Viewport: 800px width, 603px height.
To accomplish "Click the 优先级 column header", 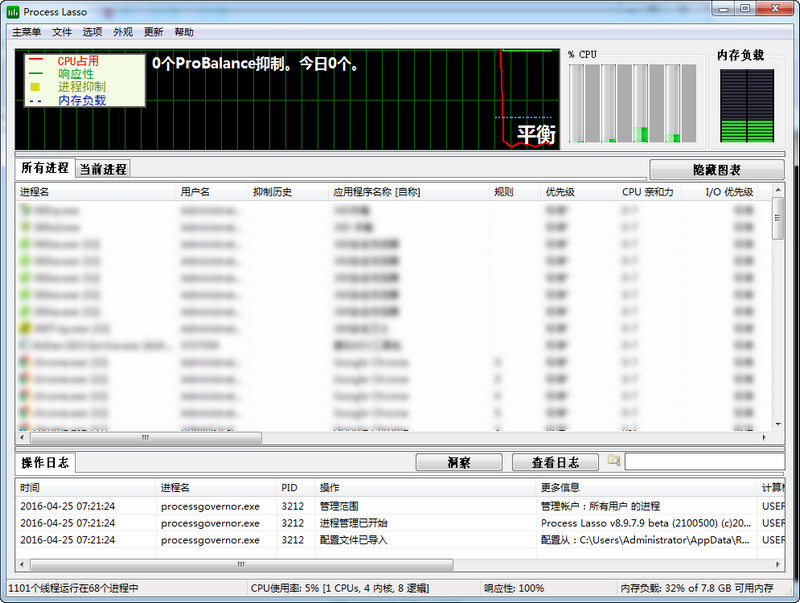I will point(578,192).
